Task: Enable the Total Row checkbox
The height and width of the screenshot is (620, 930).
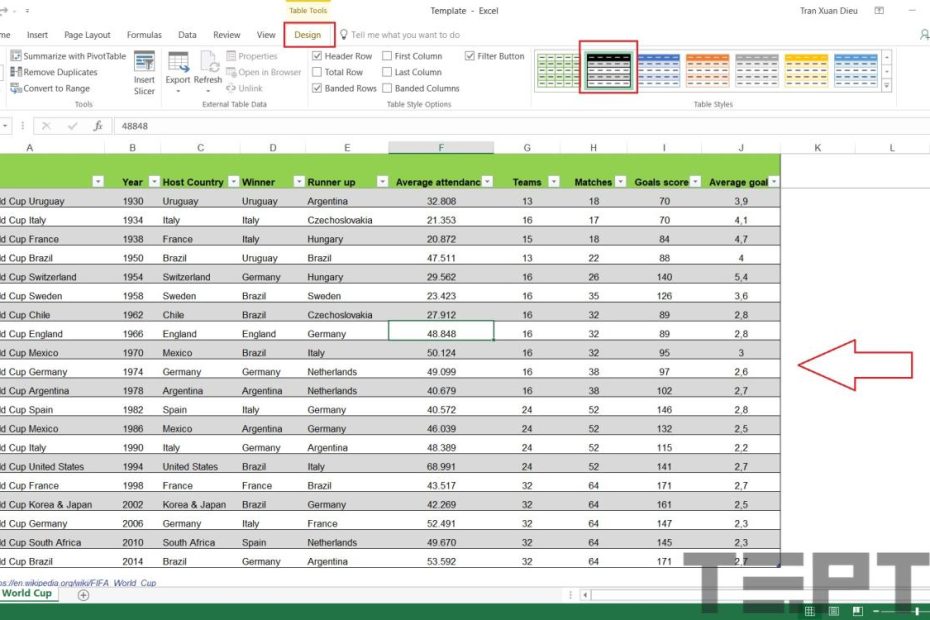Action: coord(317,72)
